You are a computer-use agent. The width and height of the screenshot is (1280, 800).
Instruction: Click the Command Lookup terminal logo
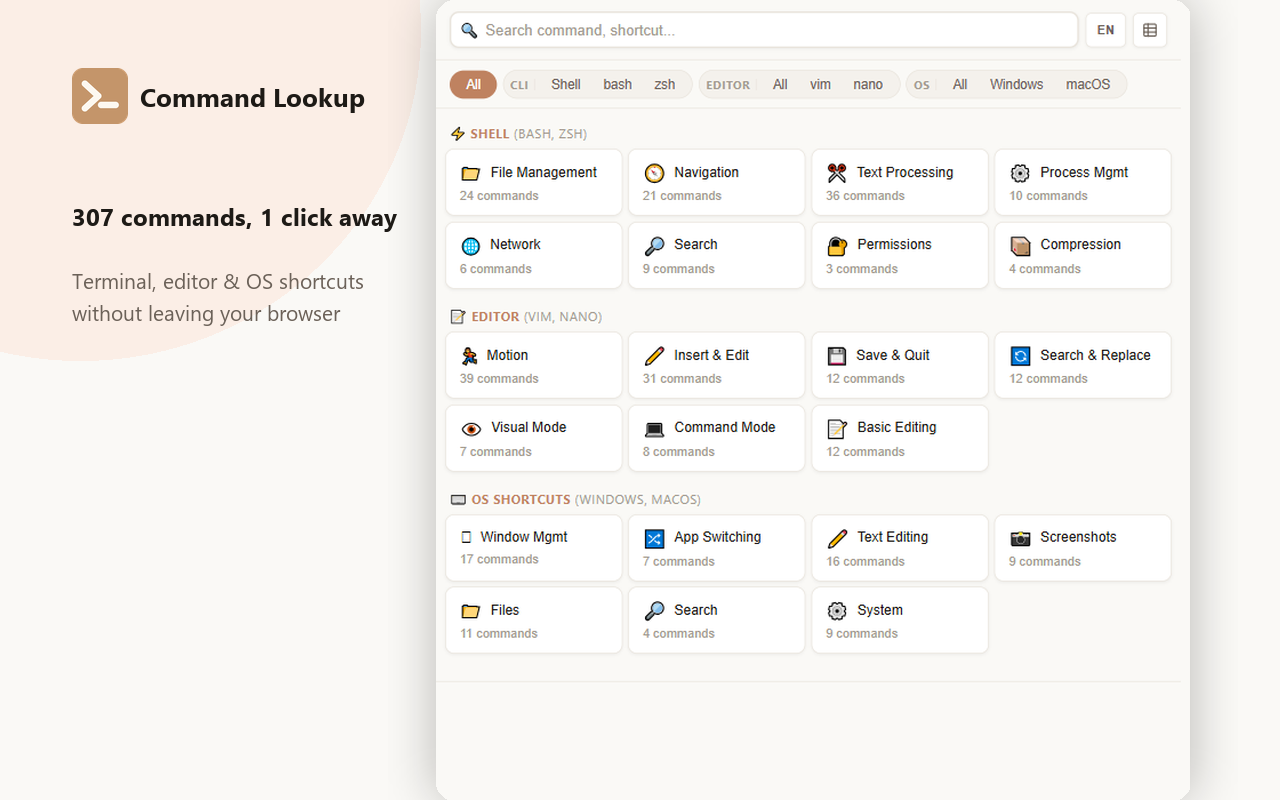coord(100,96)
